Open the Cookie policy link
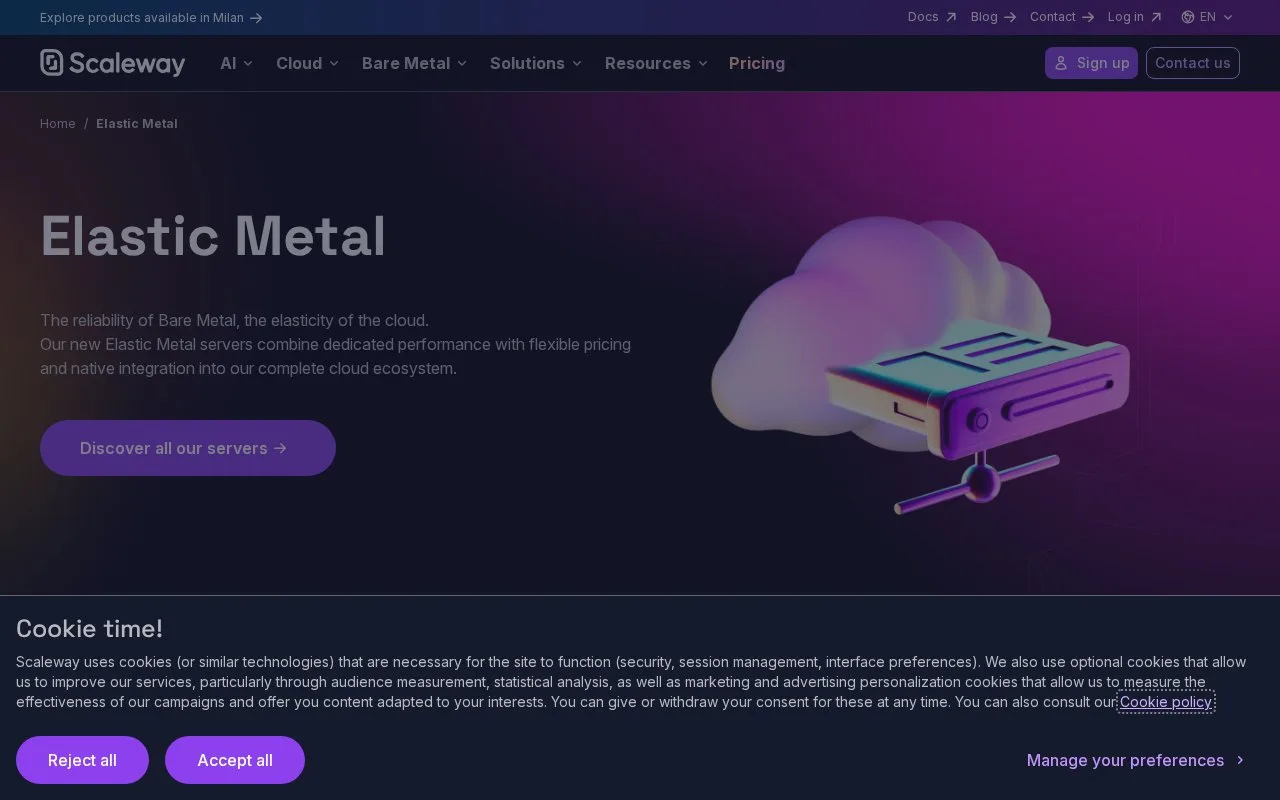This screenshot has height=800, width=1280. pyautogui.click(x=1166, y=702)
